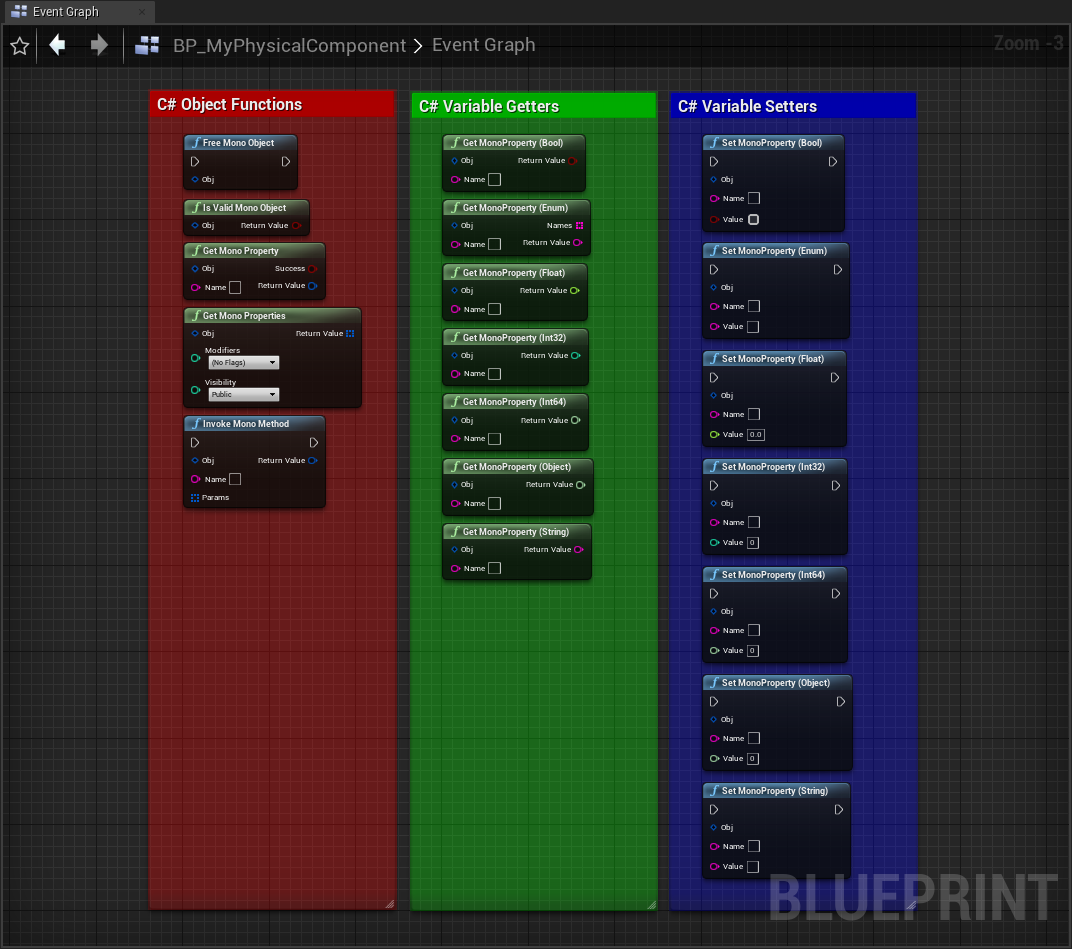The image size is (1072, 949).
Task: Click the Name field on Get MonoProperty (Enum)
Action: coord(495,244)
